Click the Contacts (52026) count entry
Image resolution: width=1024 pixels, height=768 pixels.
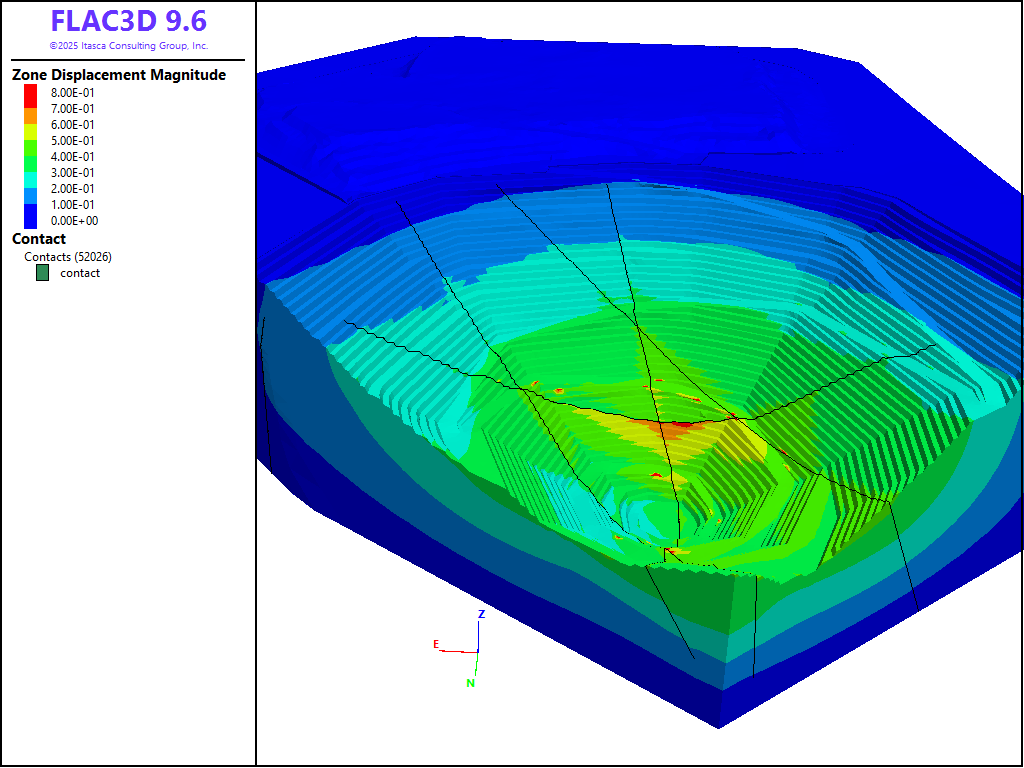click(68, 257)
